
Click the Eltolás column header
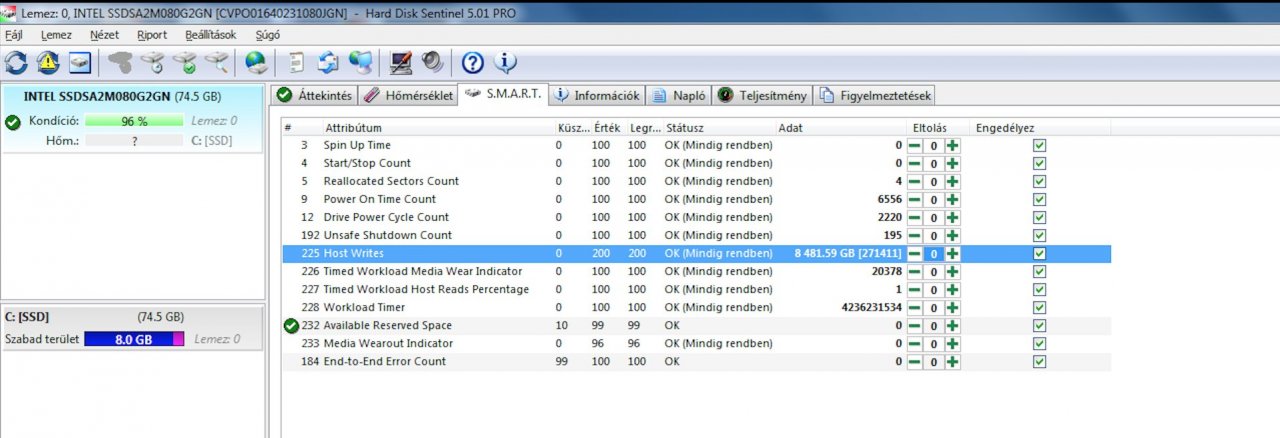pyautogui.click(x=937, y=128)
